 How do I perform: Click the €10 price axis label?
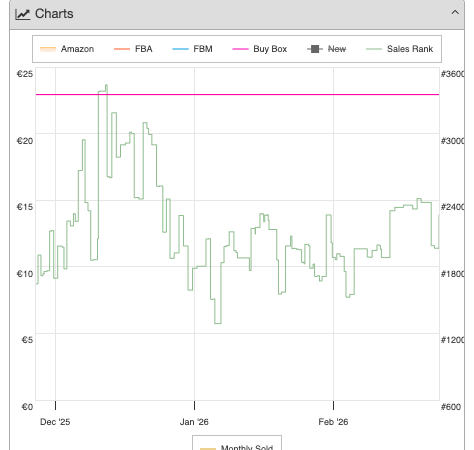point(25,274)
